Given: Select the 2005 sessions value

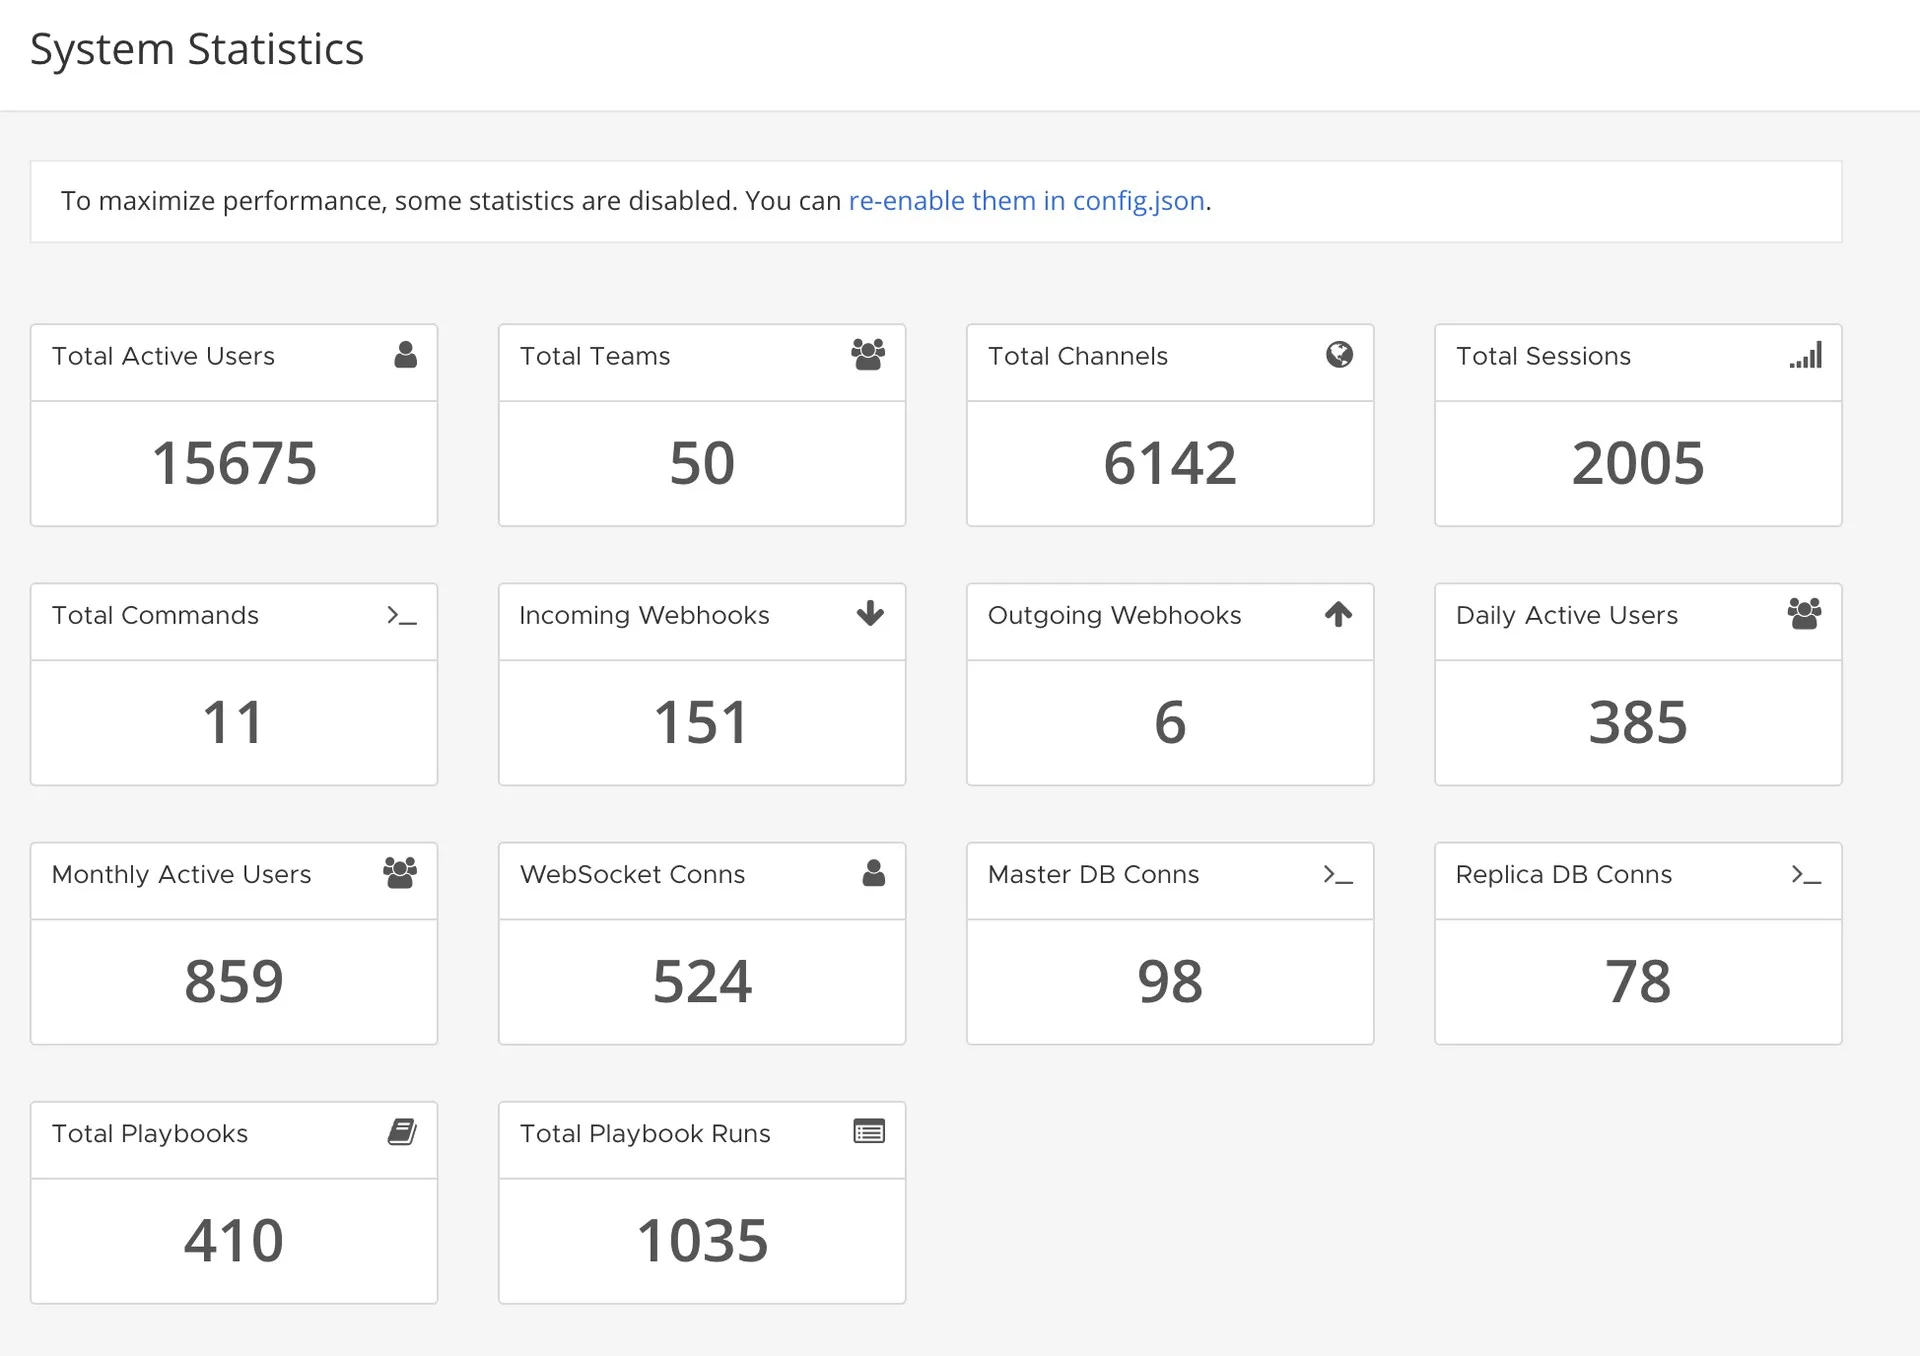Looking at the screenshot, I should pyautogui.click(x=1638, y=463).
